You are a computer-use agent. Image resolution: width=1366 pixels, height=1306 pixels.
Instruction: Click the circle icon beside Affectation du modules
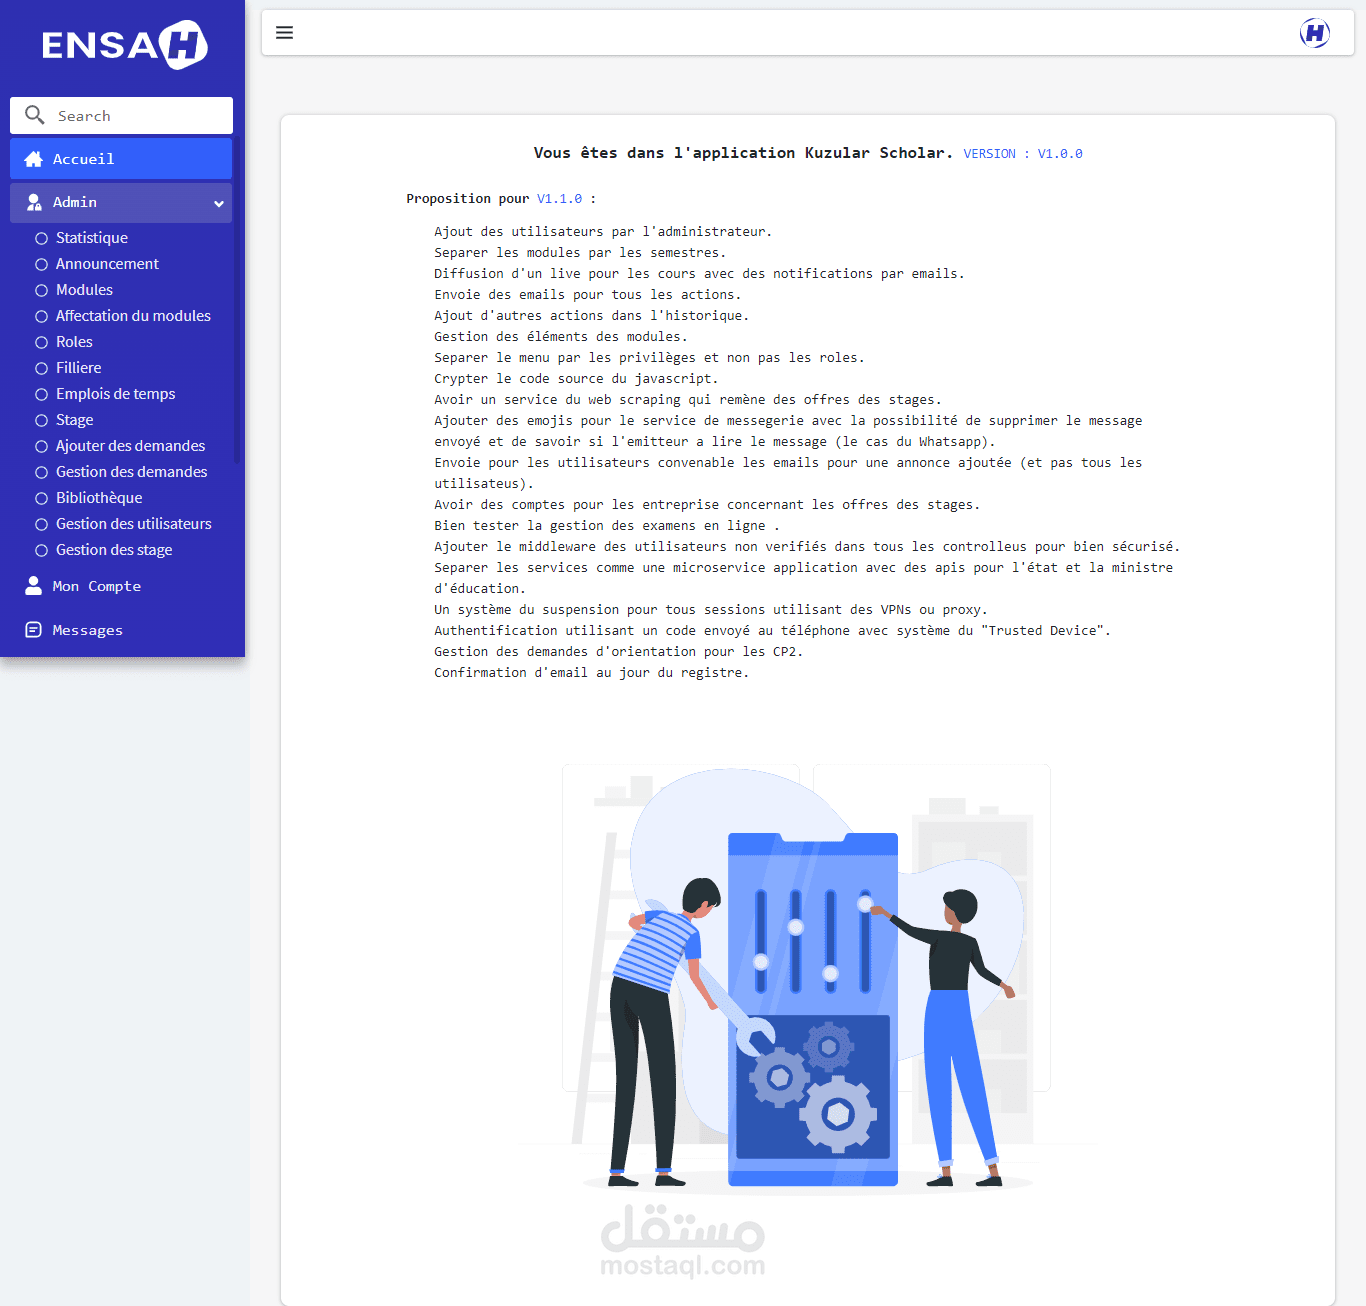coord(41,316)
